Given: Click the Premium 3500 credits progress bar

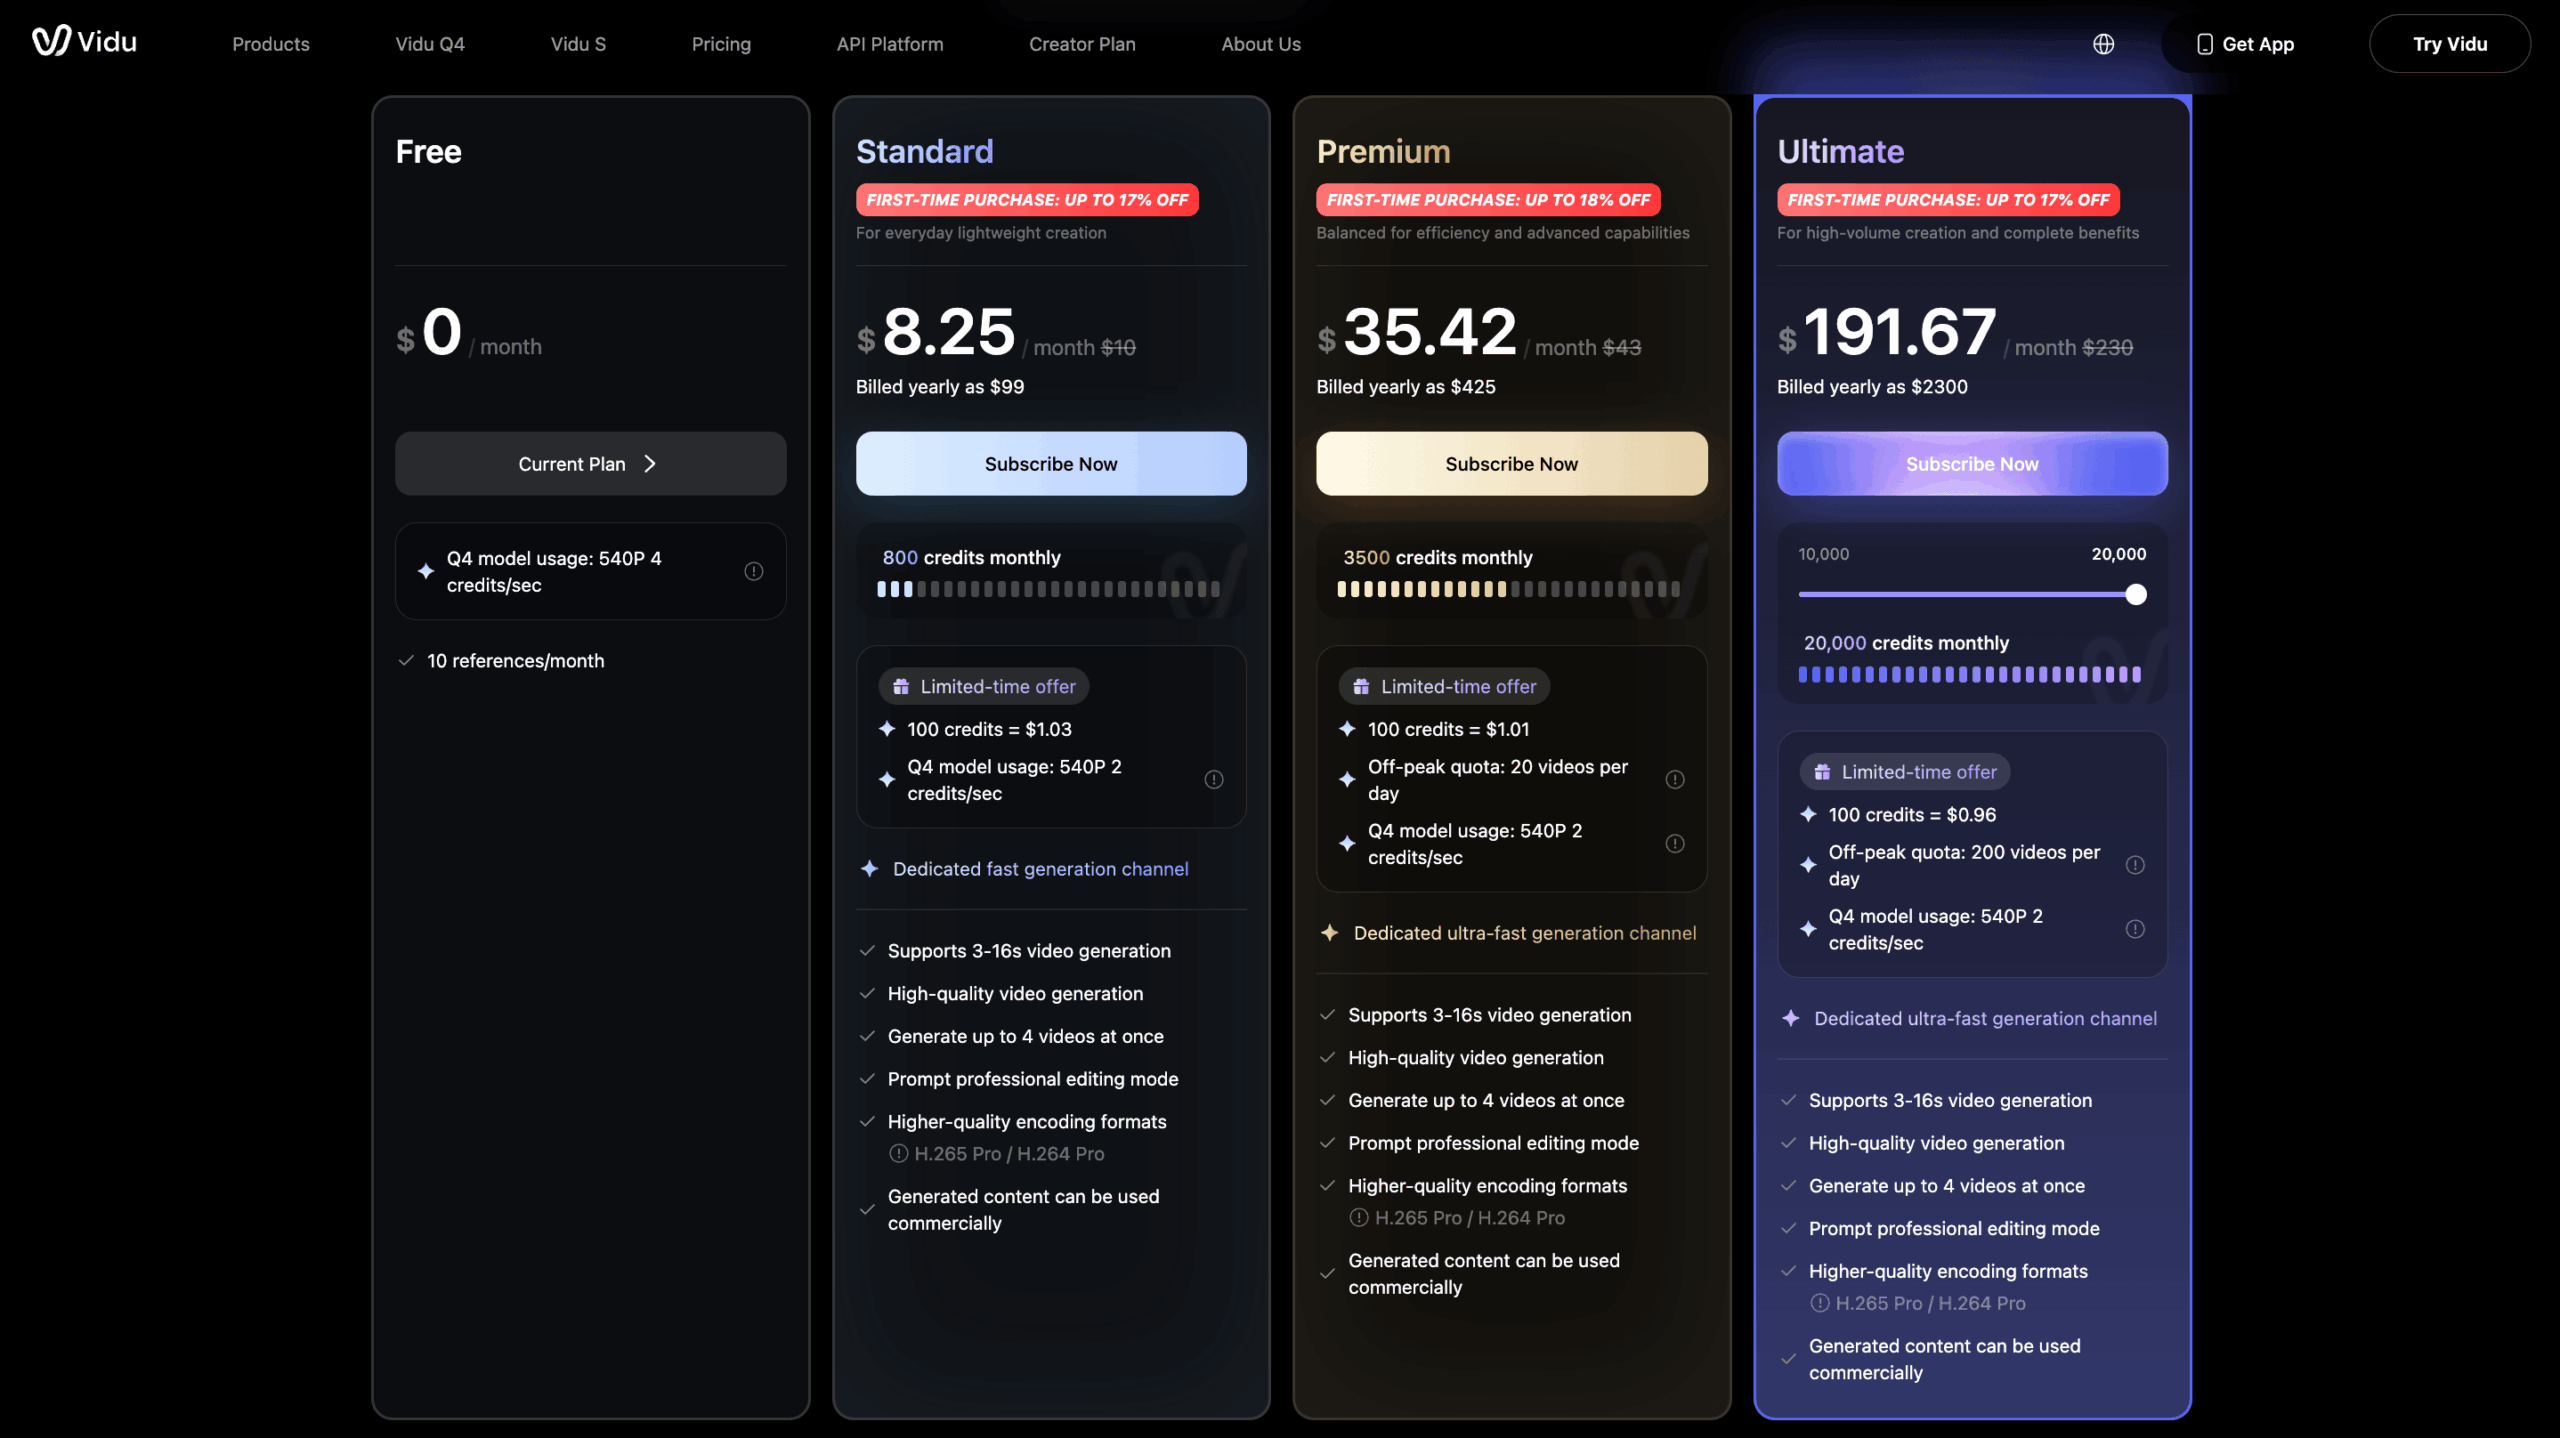Looking at the screenshot, I should point(1509,589).
